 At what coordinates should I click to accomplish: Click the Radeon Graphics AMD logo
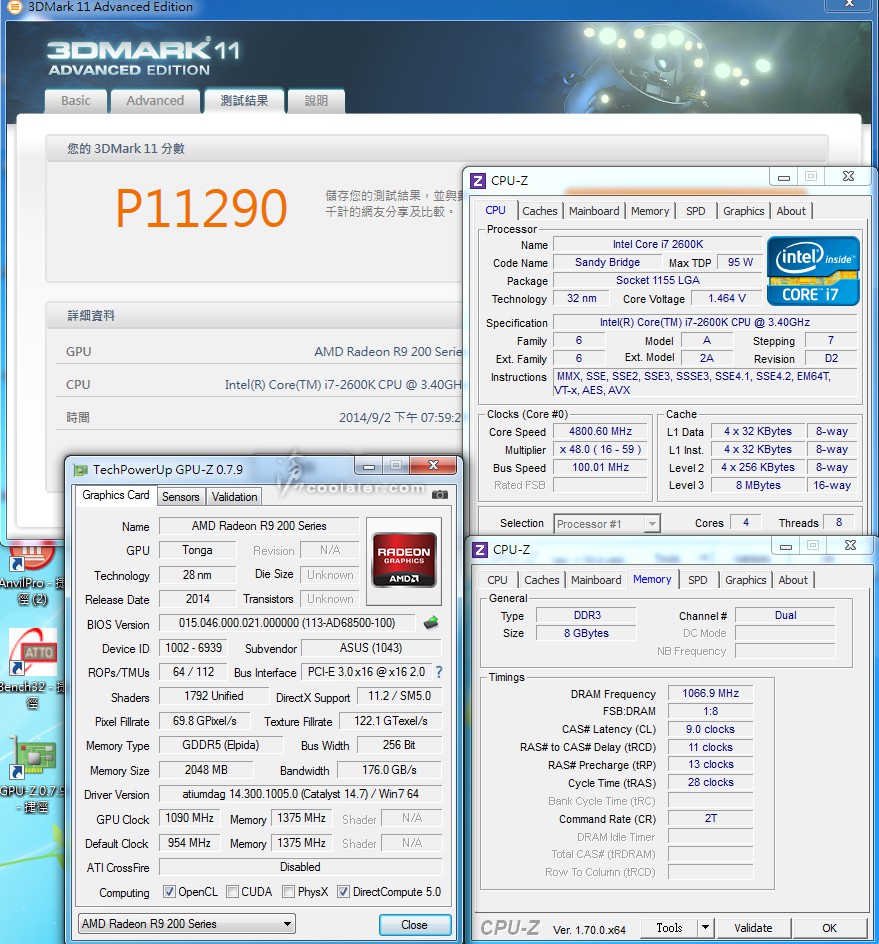pos(404,560)
